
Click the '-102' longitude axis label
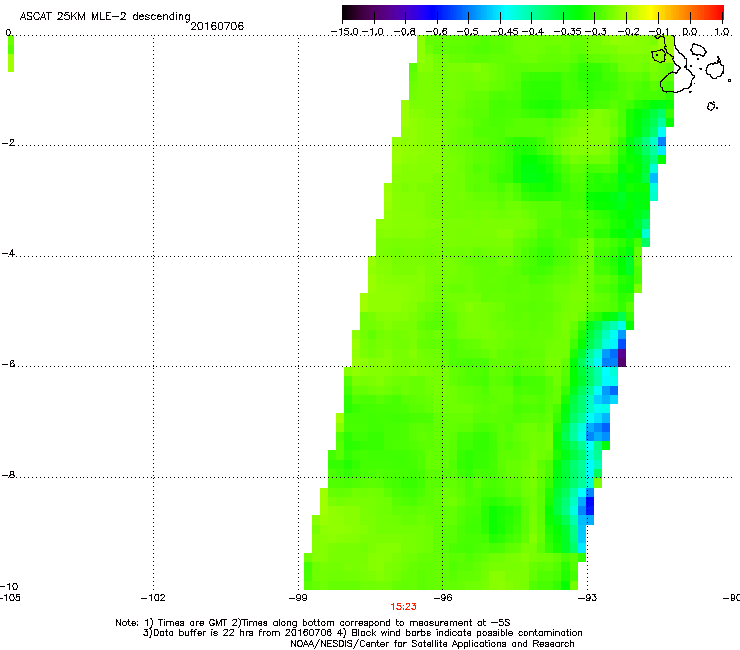153,598
